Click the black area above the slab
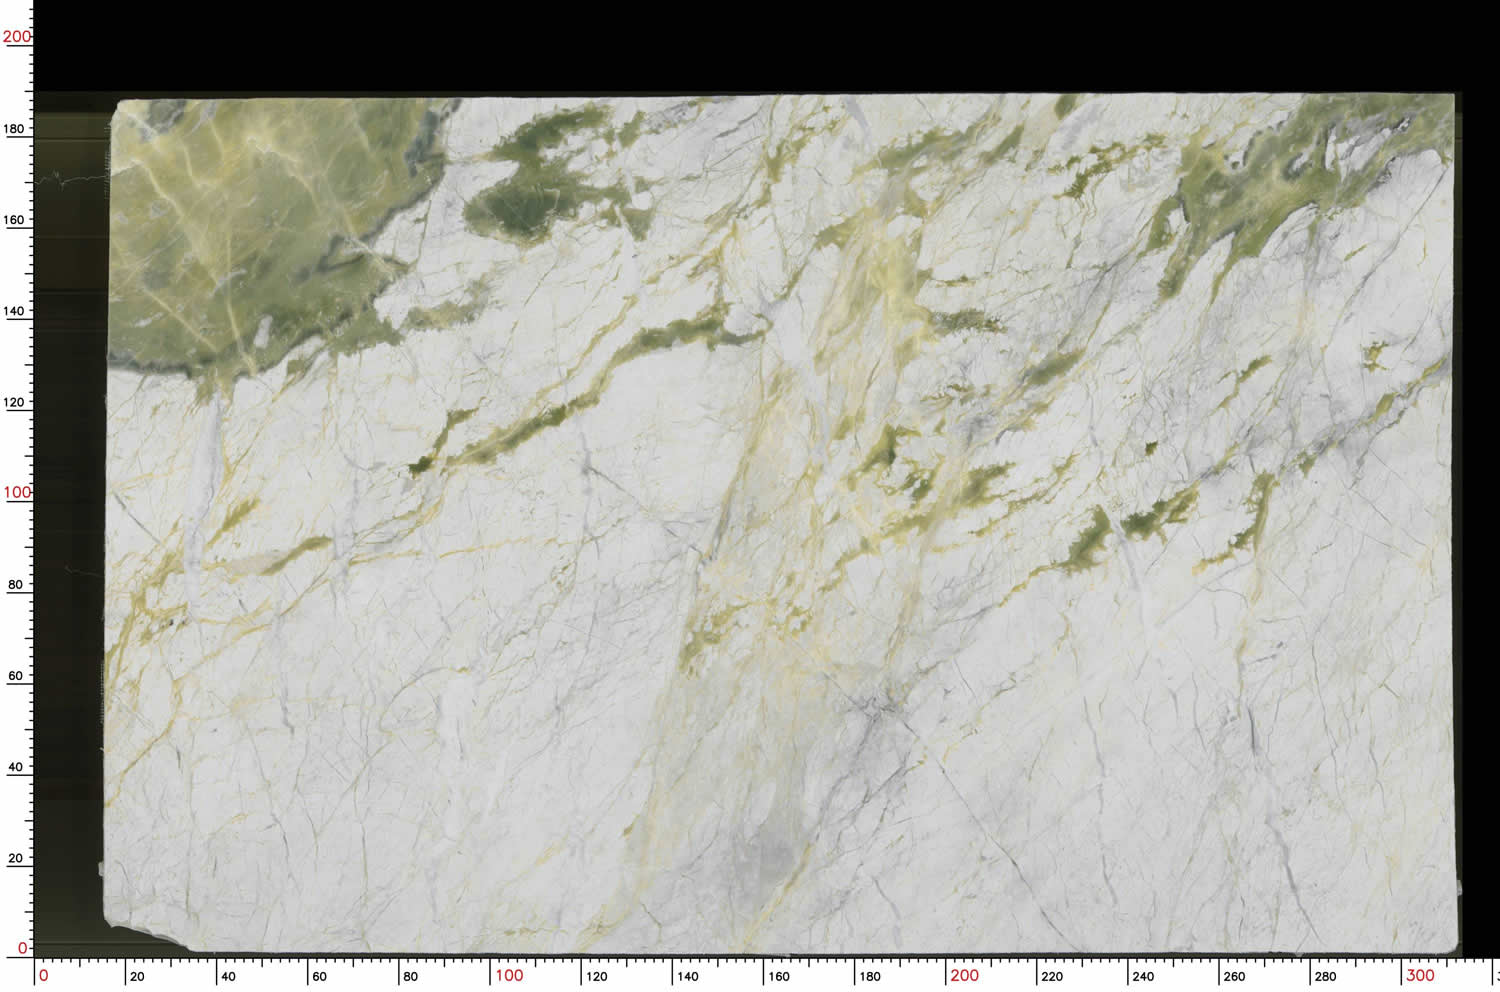1500x992 pixels. [x=750, y=45]
